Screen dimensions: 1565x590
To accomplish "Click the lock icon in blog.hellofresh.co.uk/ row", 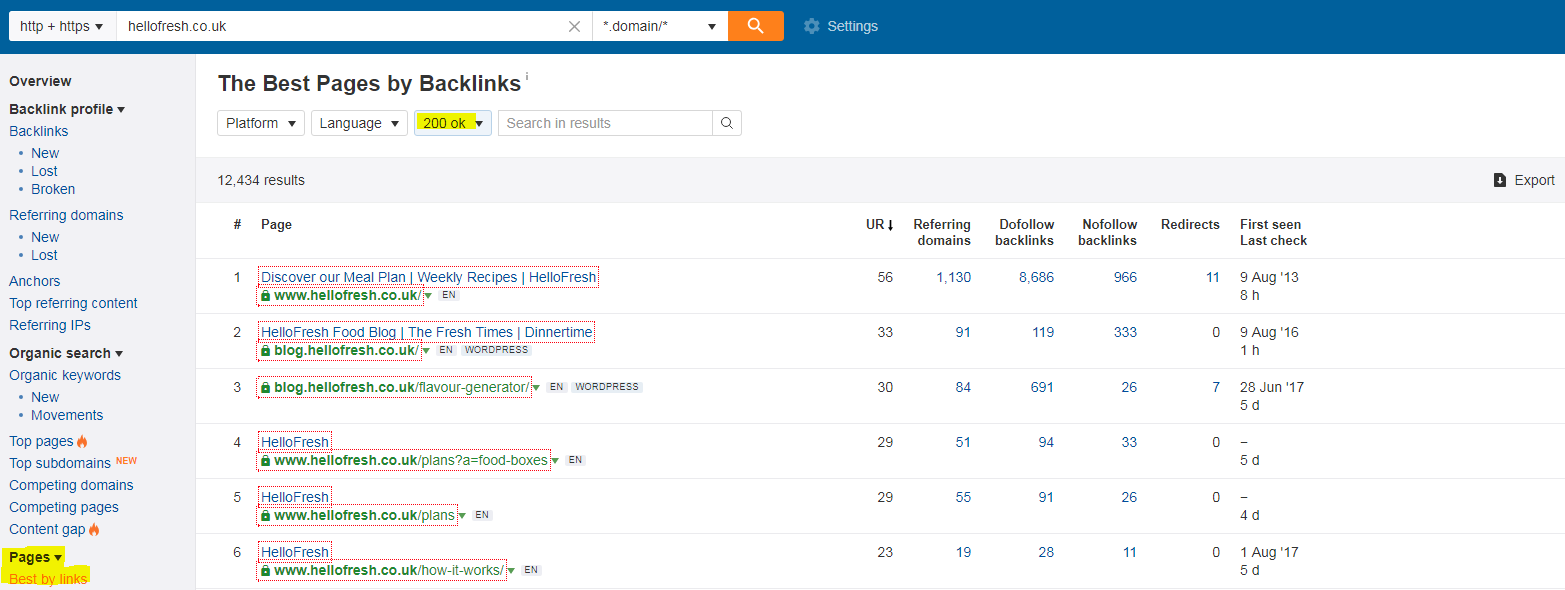I will tap(266, 351).
